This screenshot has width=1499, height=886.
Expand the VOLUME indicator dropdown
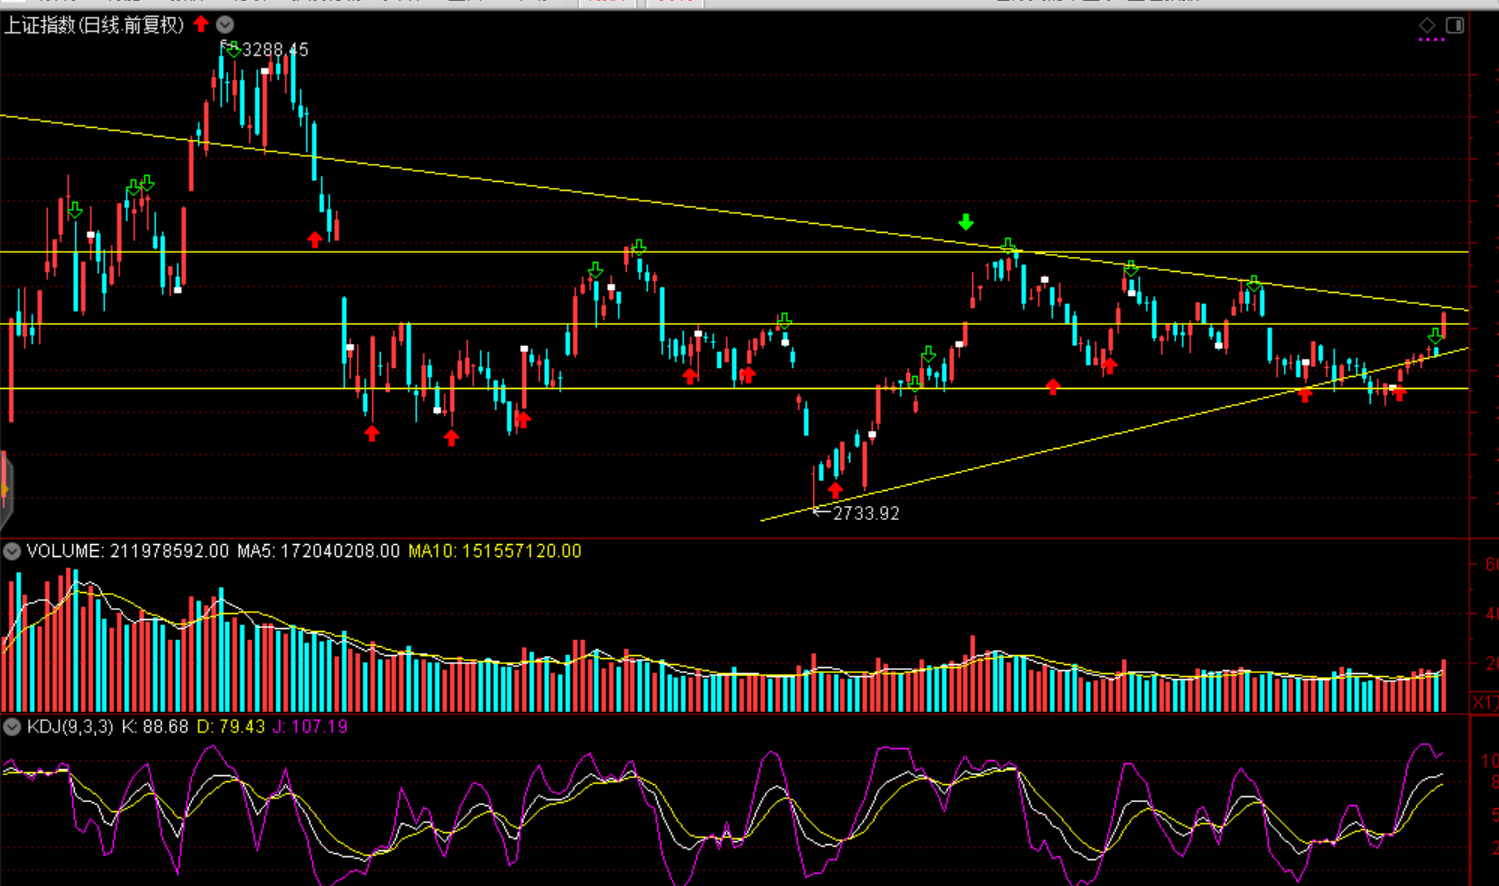12,551
